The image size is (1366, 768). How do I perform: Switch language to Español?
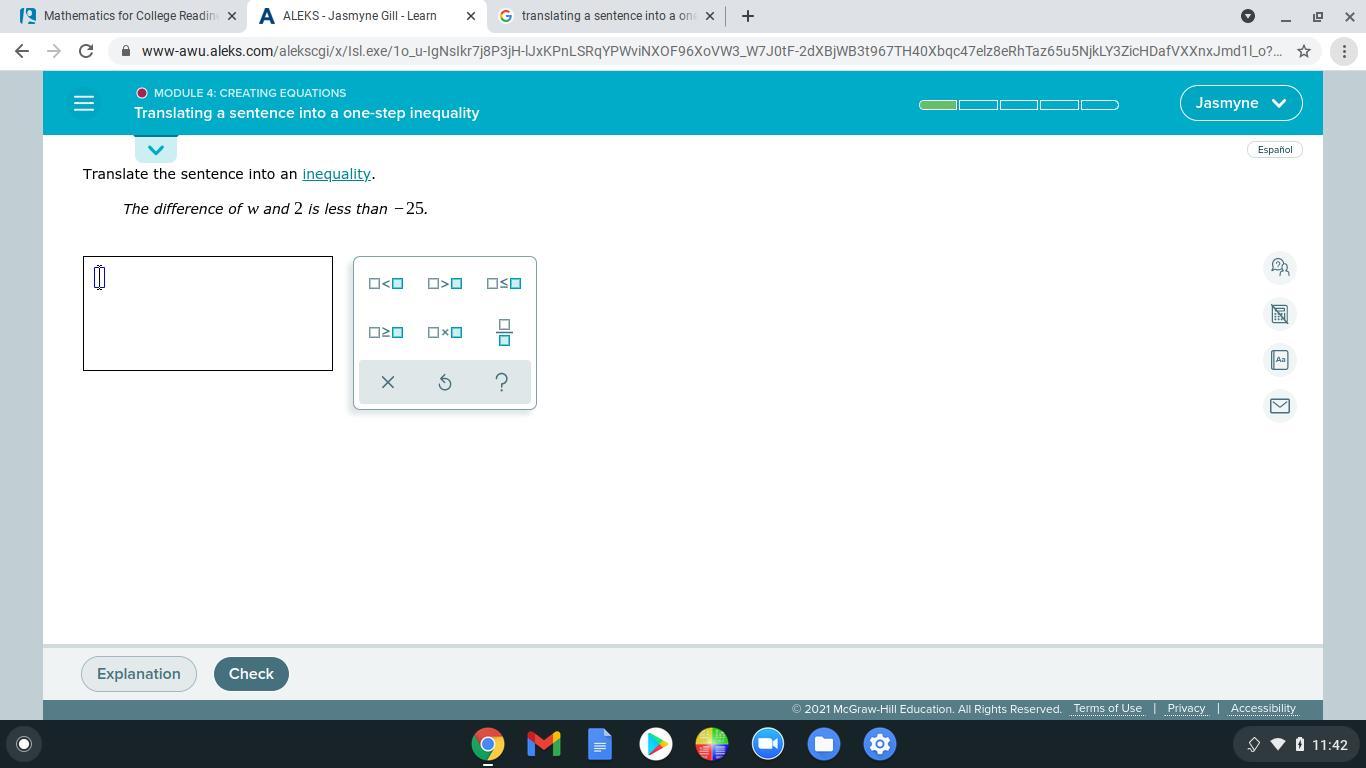(1275, 150)
